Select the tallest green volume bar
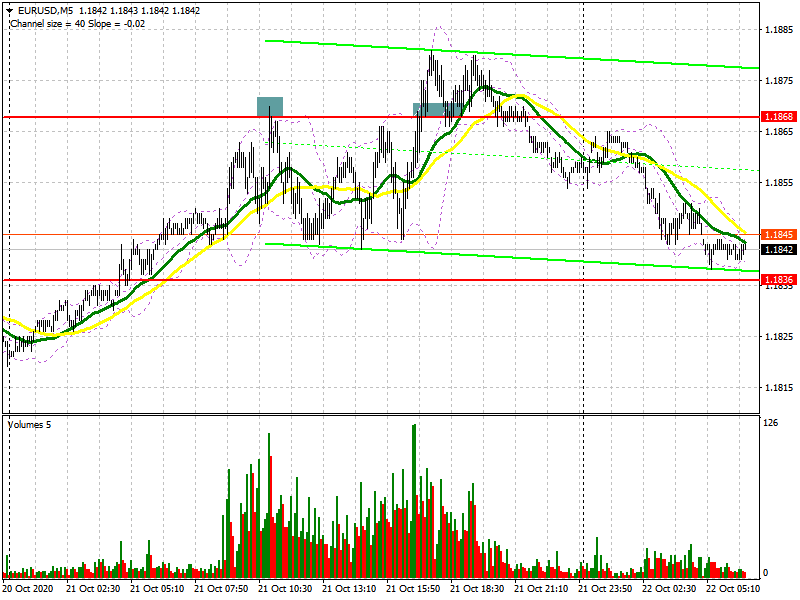 click(414, 500)
